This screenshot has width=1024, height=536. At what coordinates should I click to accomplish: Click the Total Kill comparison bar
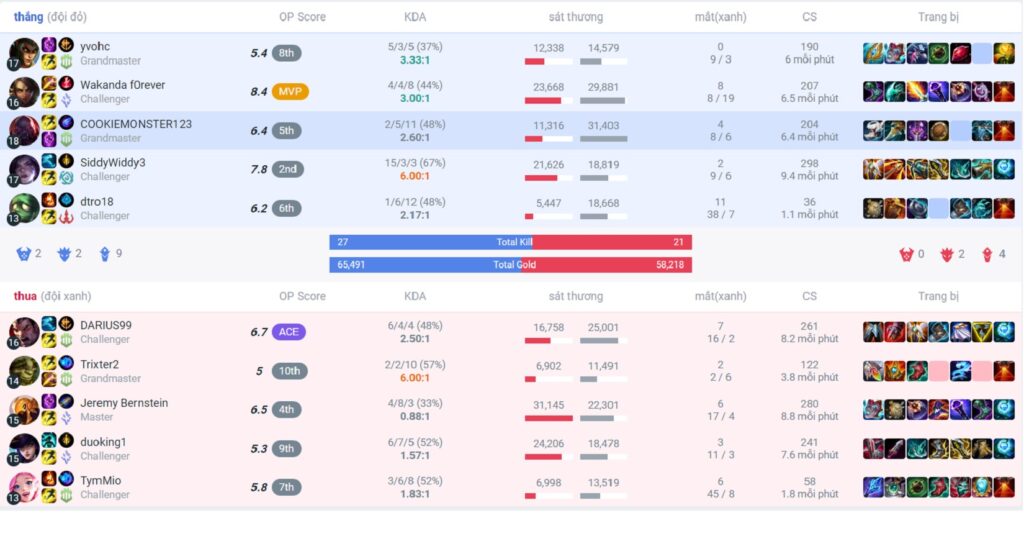point(510,242)
